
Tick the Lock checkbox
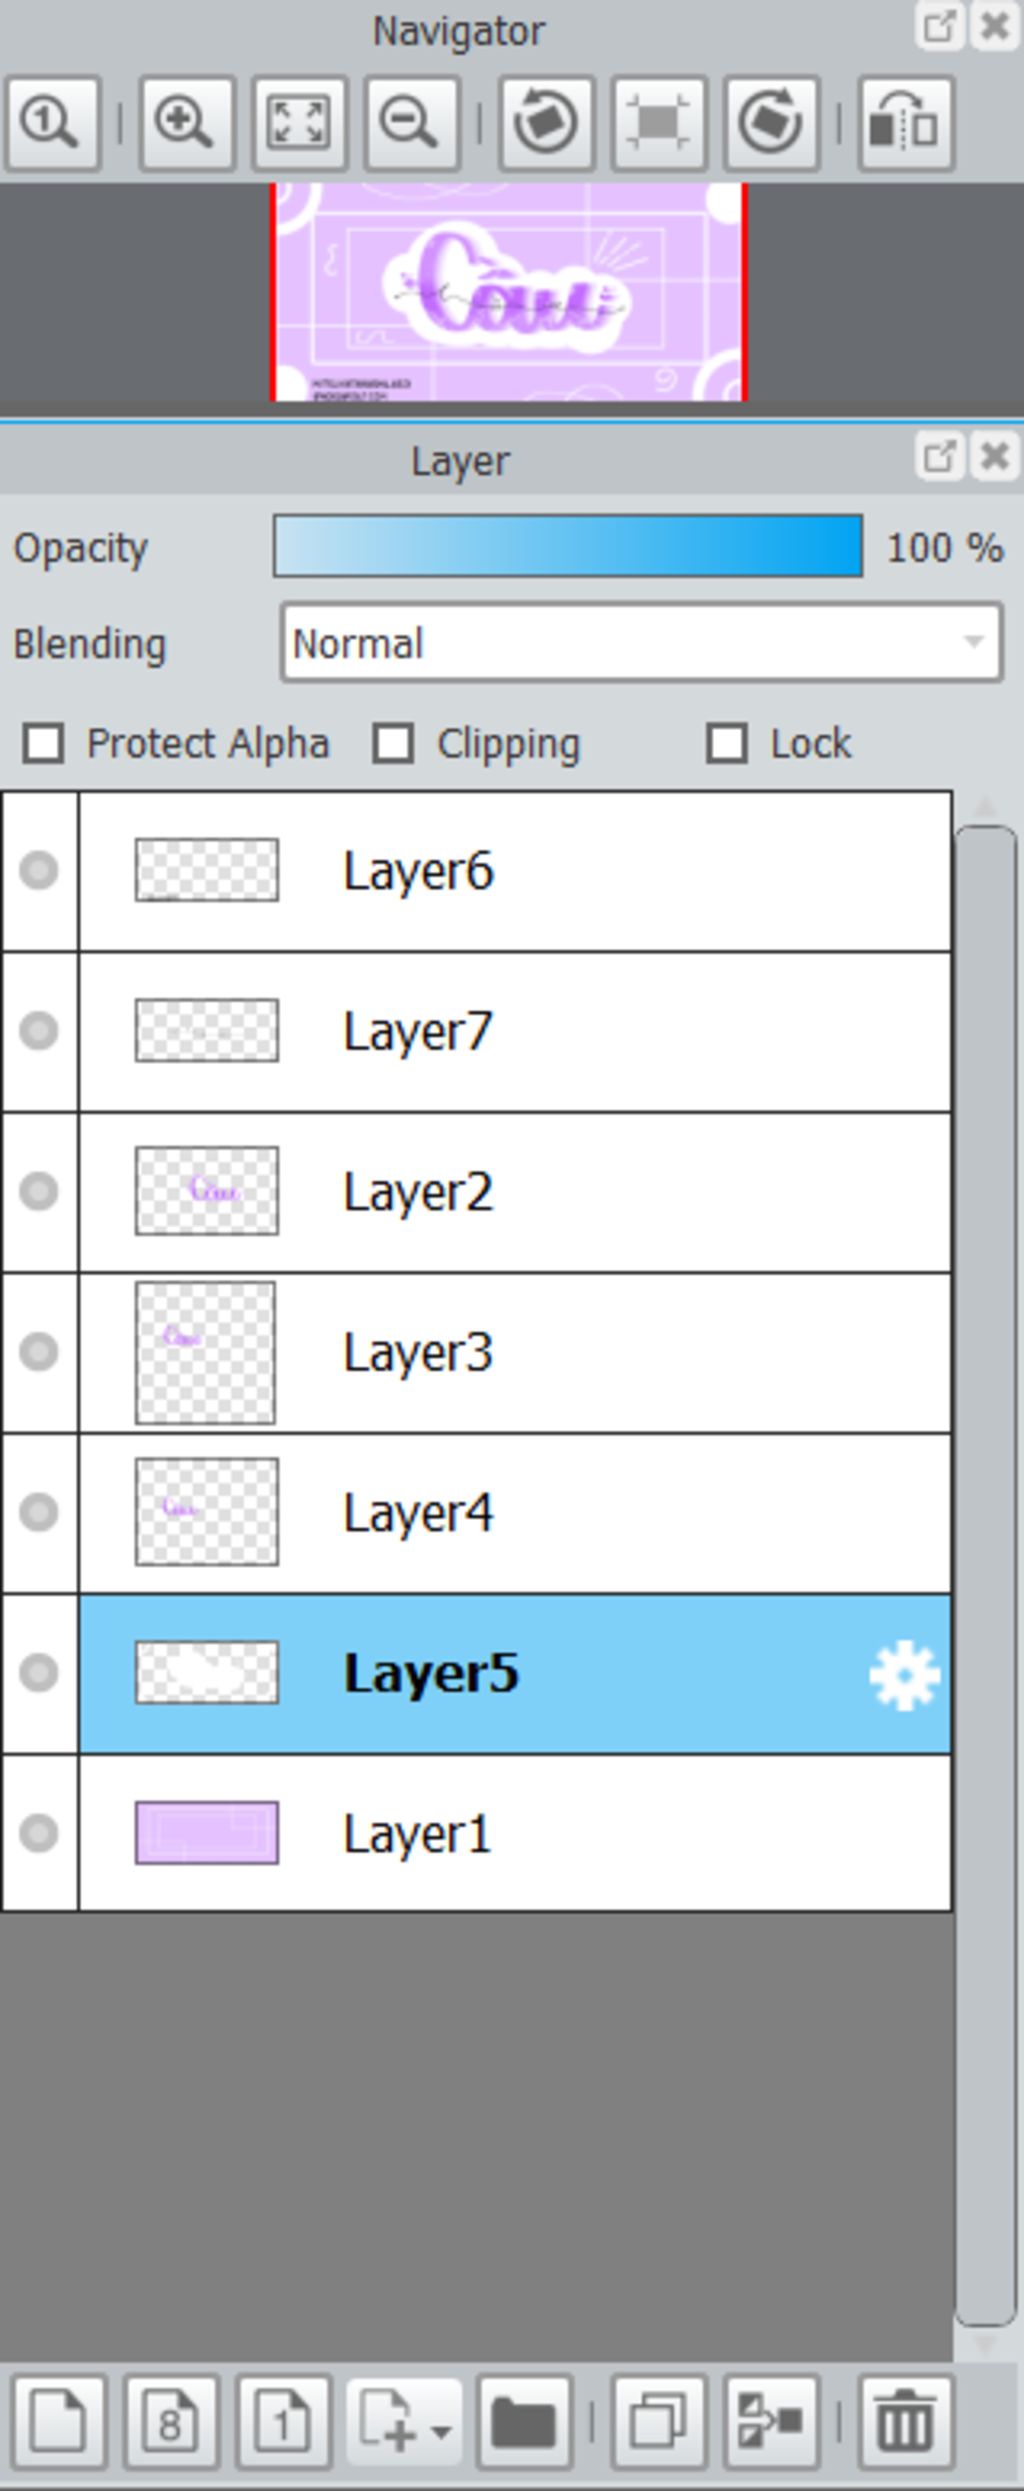click(727, 744)
